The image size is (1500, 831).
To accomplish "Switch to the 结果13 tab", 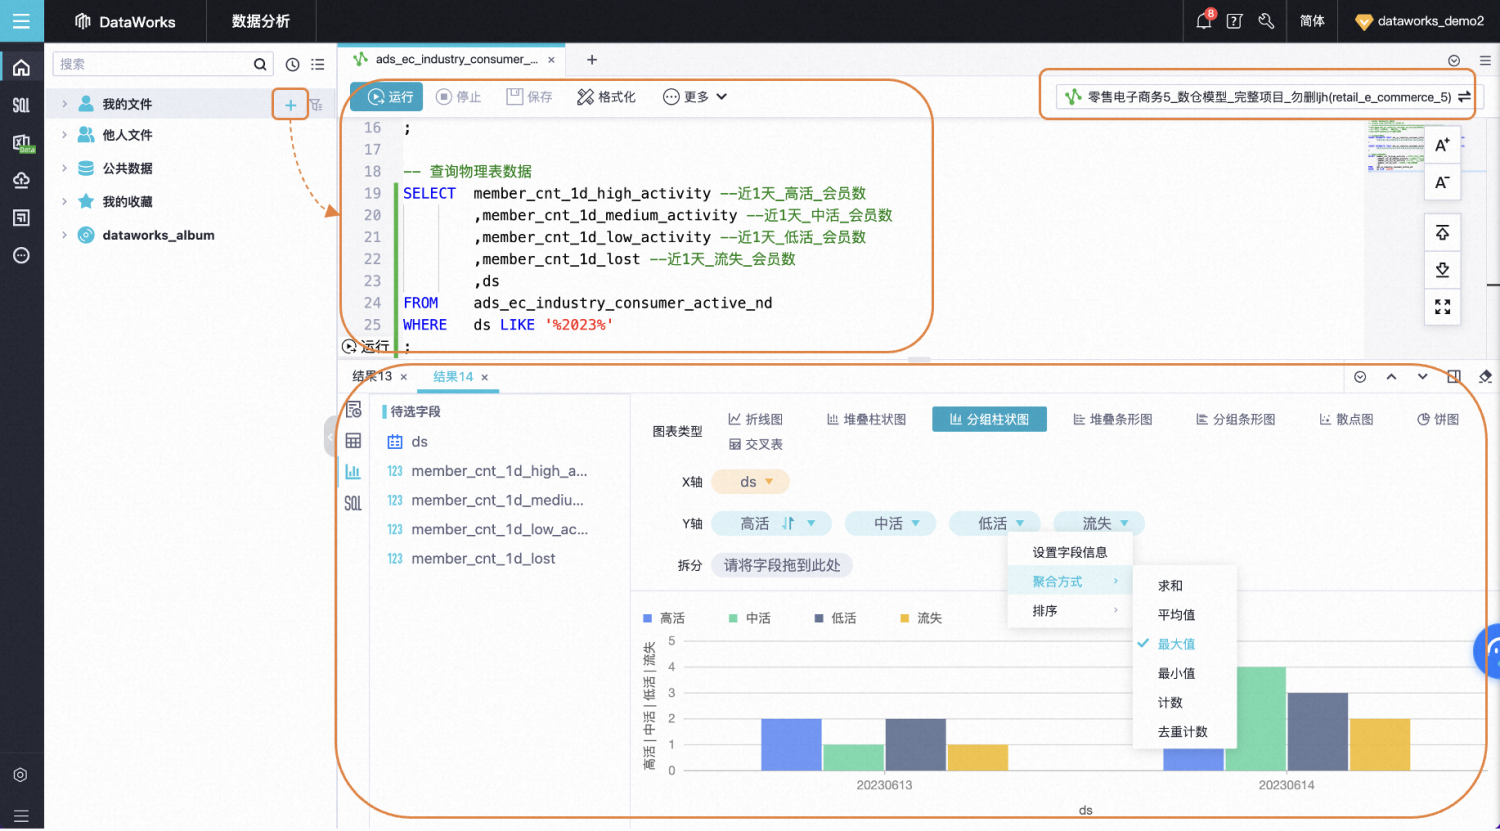I will point(372,377).
